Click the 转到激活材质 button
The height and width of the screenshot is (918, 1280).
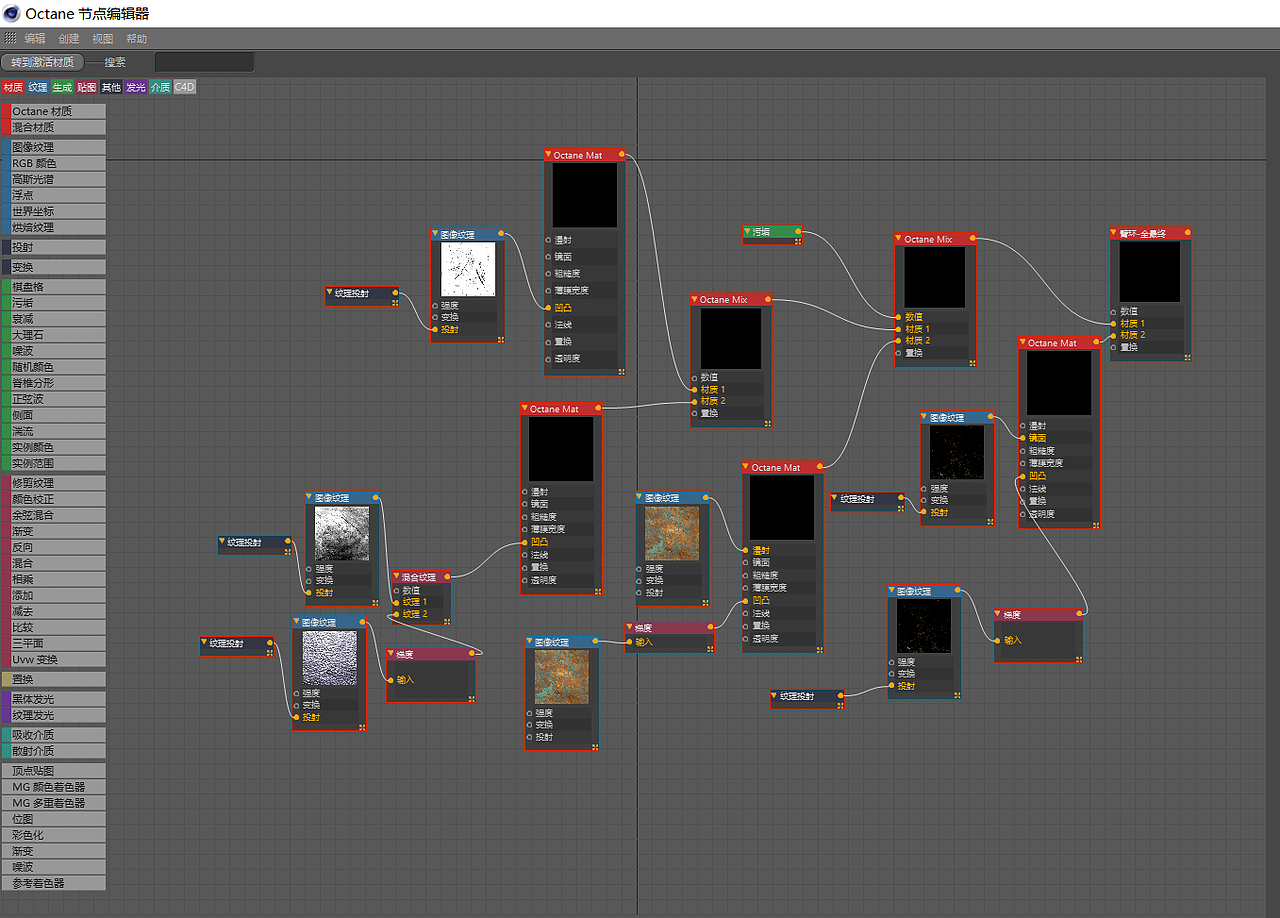coord(43,62)
